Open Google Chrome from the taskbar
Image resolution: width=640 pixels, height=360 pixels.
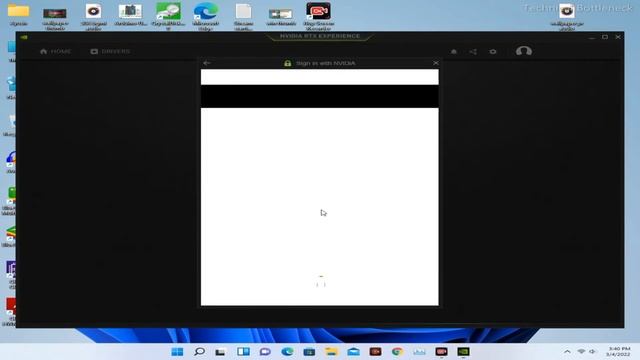pos(397,351)
